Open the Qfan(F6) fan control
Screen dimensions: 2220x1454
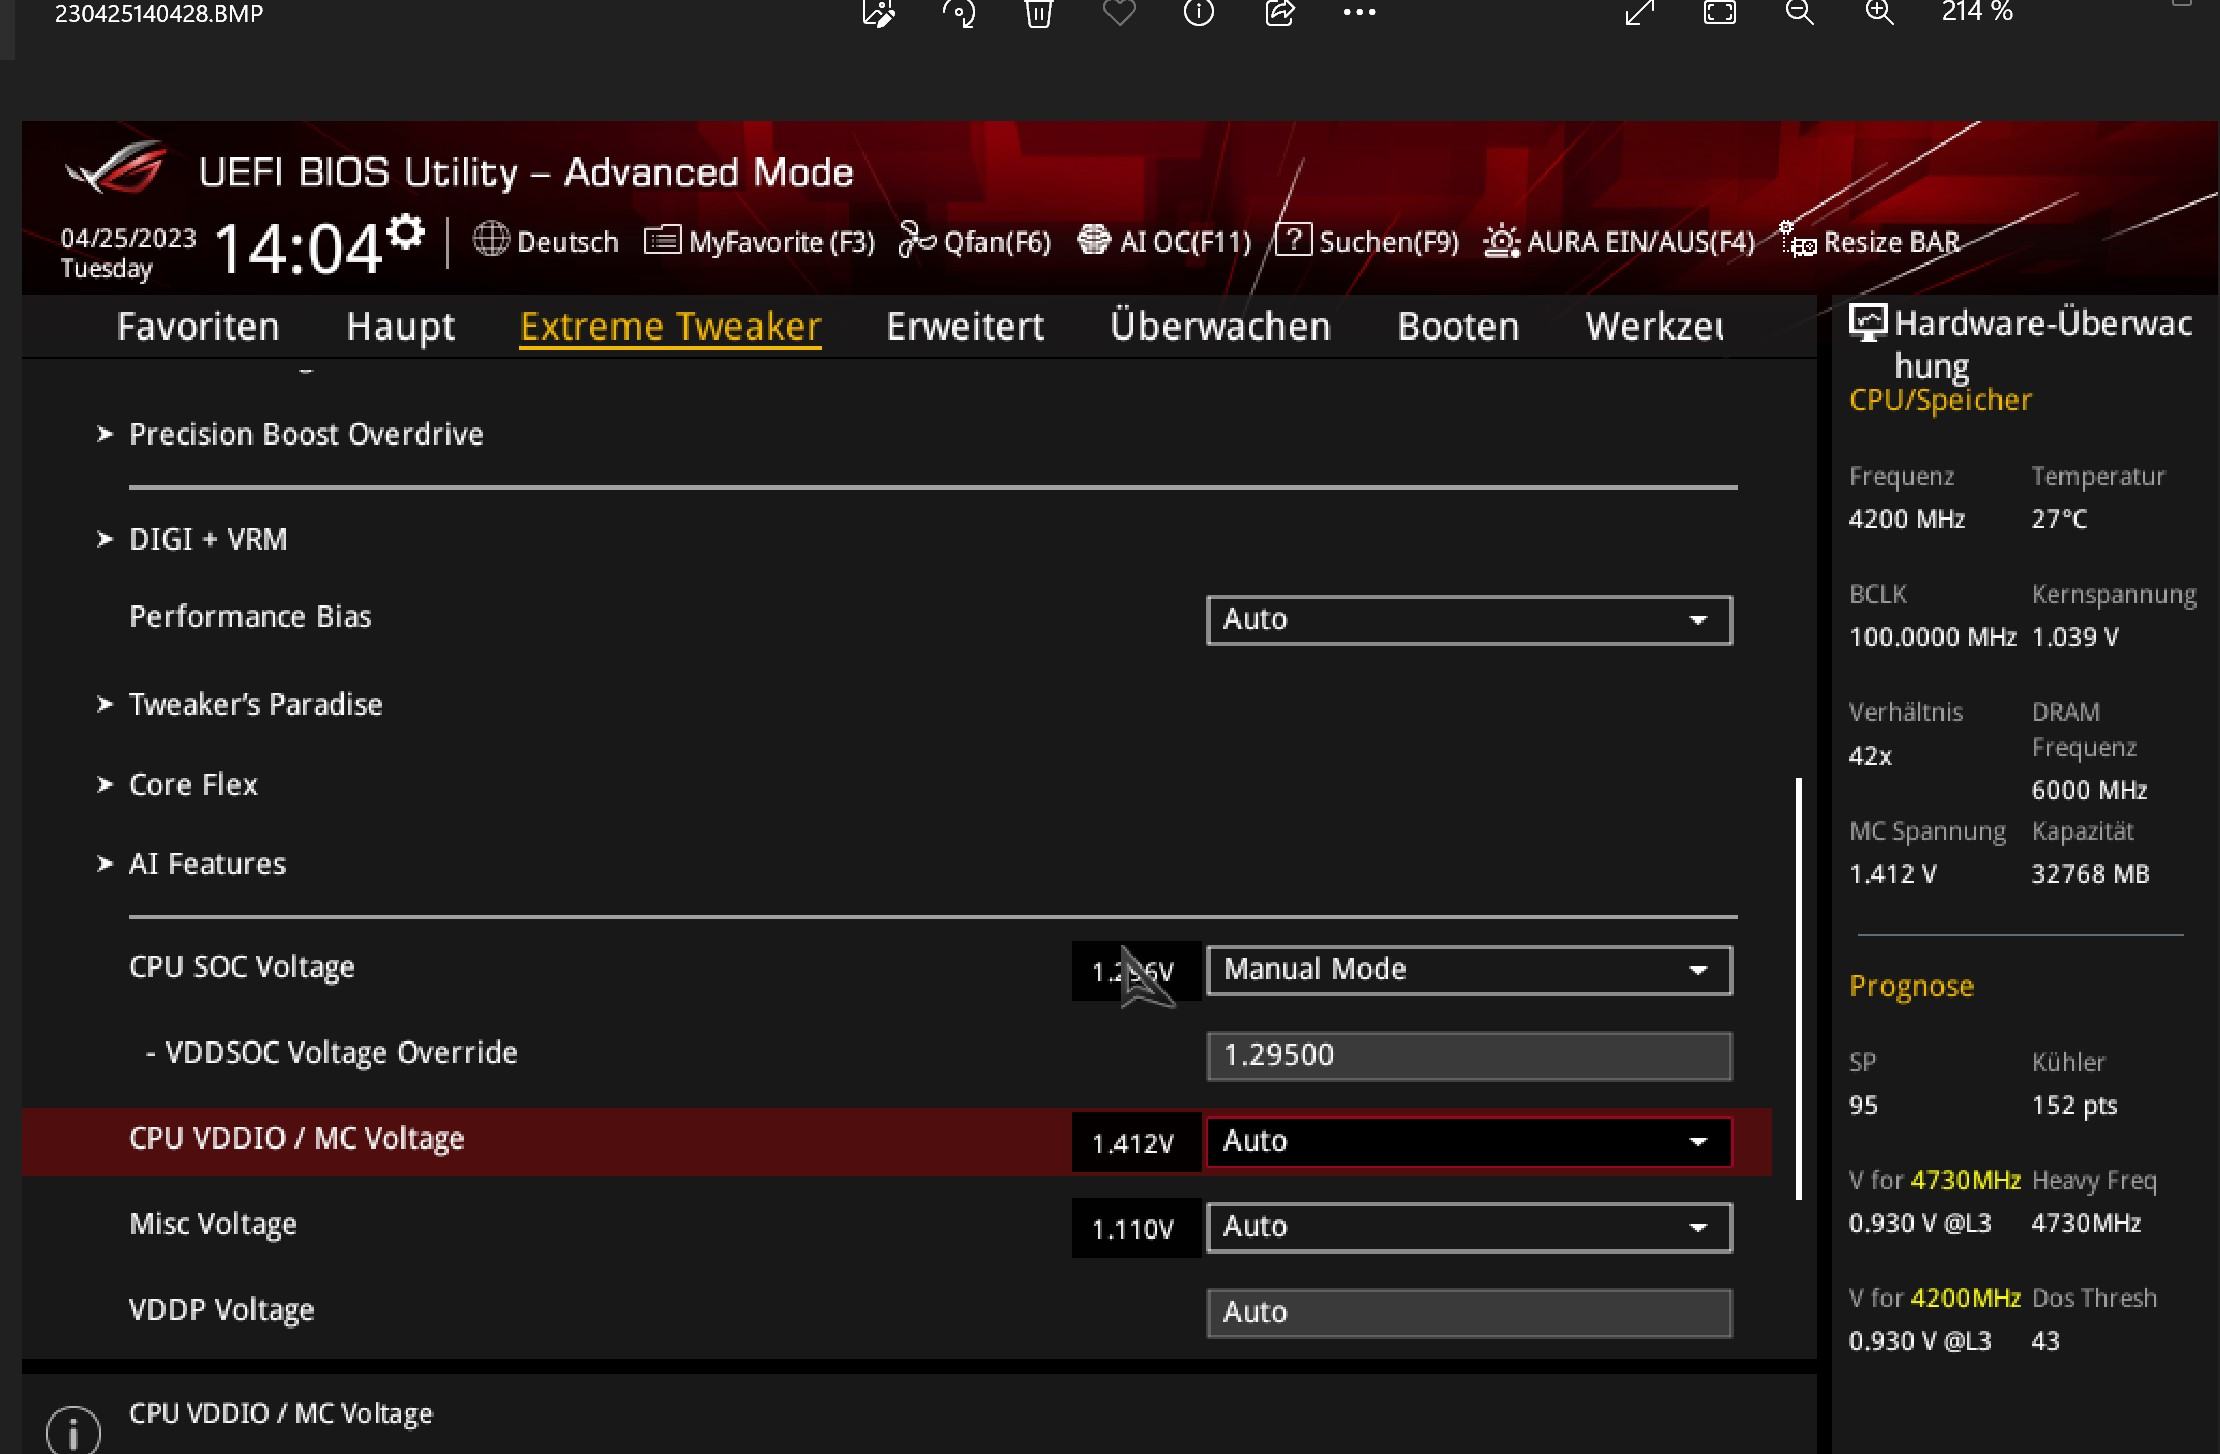975,242
